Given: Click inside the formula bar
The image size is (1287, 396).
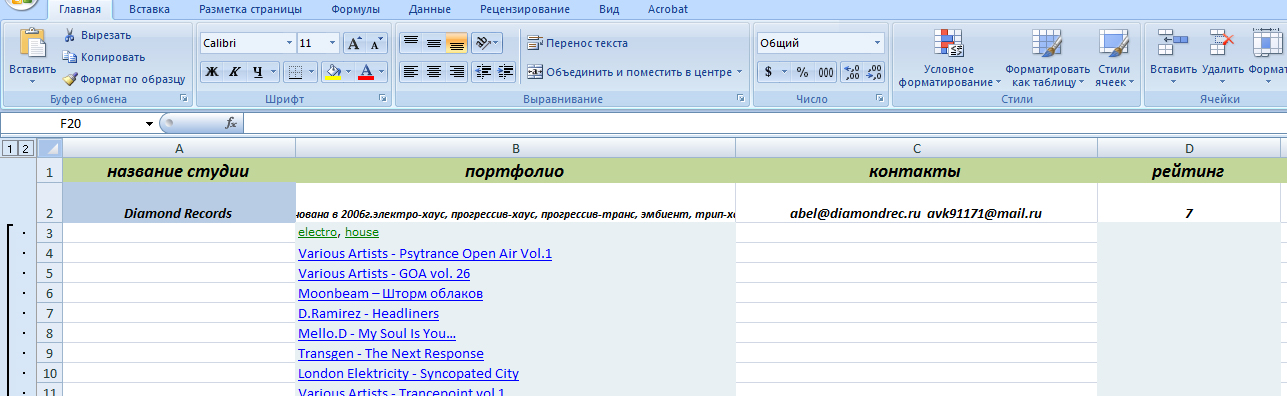Looking at the screenshot, I should (765, 123).
